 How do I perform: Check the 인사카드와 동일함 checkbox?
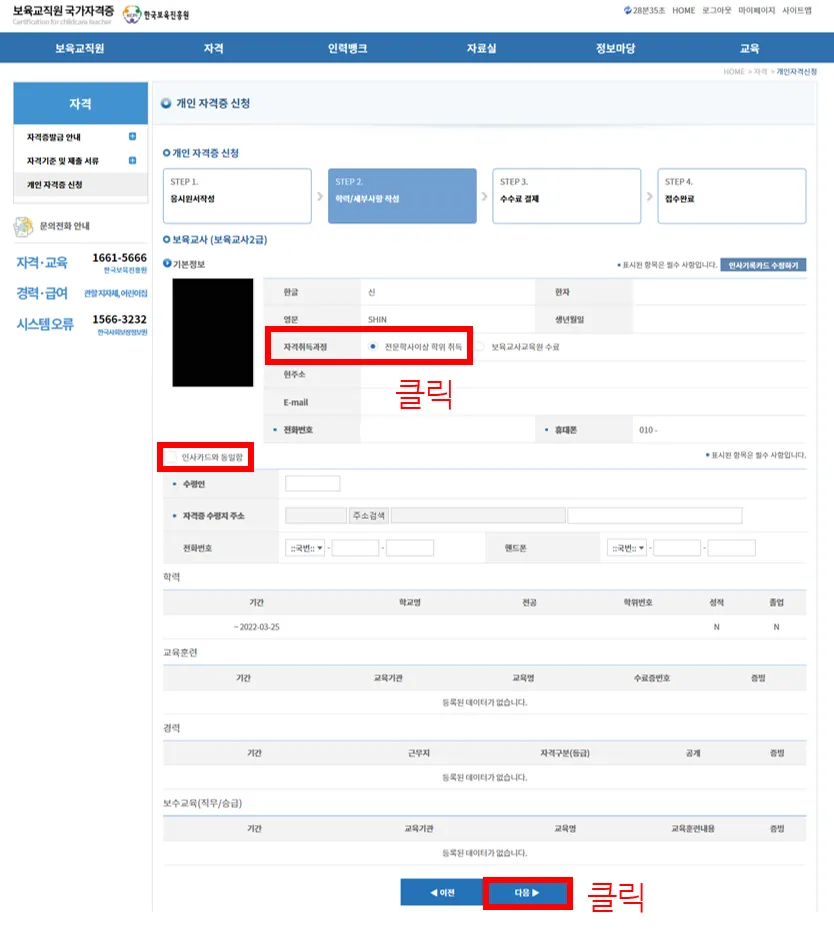171,457
